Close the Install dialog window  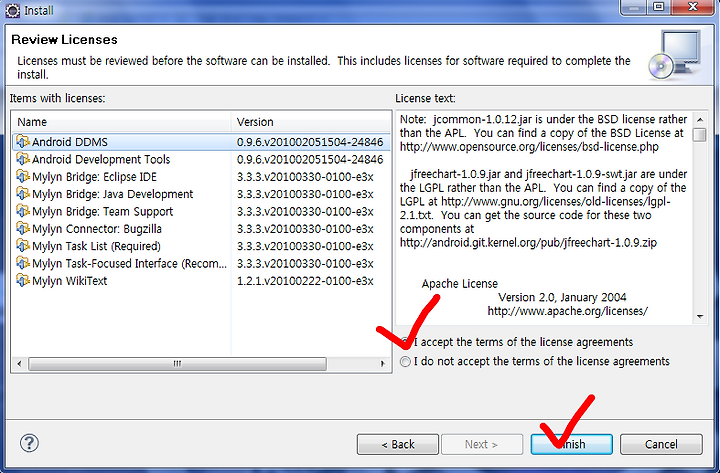693,7
